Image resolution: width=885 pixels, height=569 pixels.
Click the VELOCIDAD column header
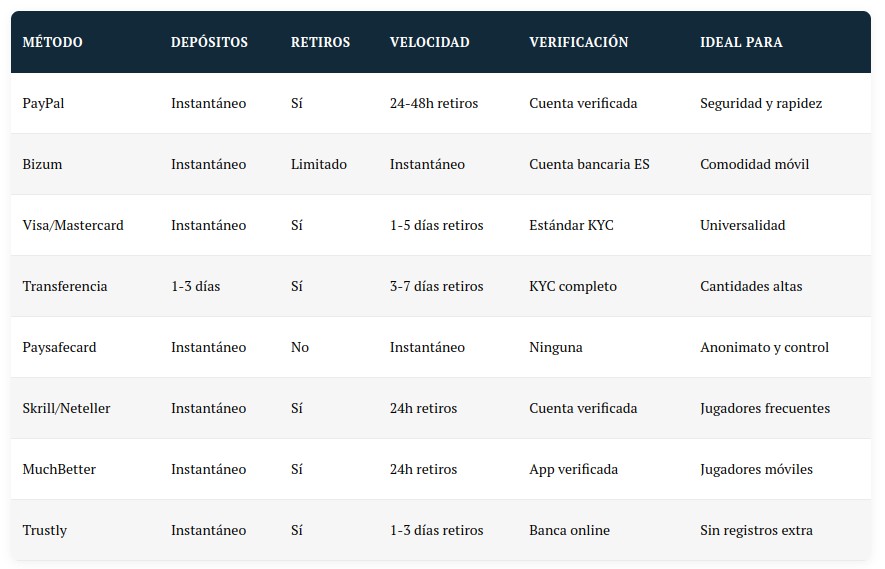429,42
